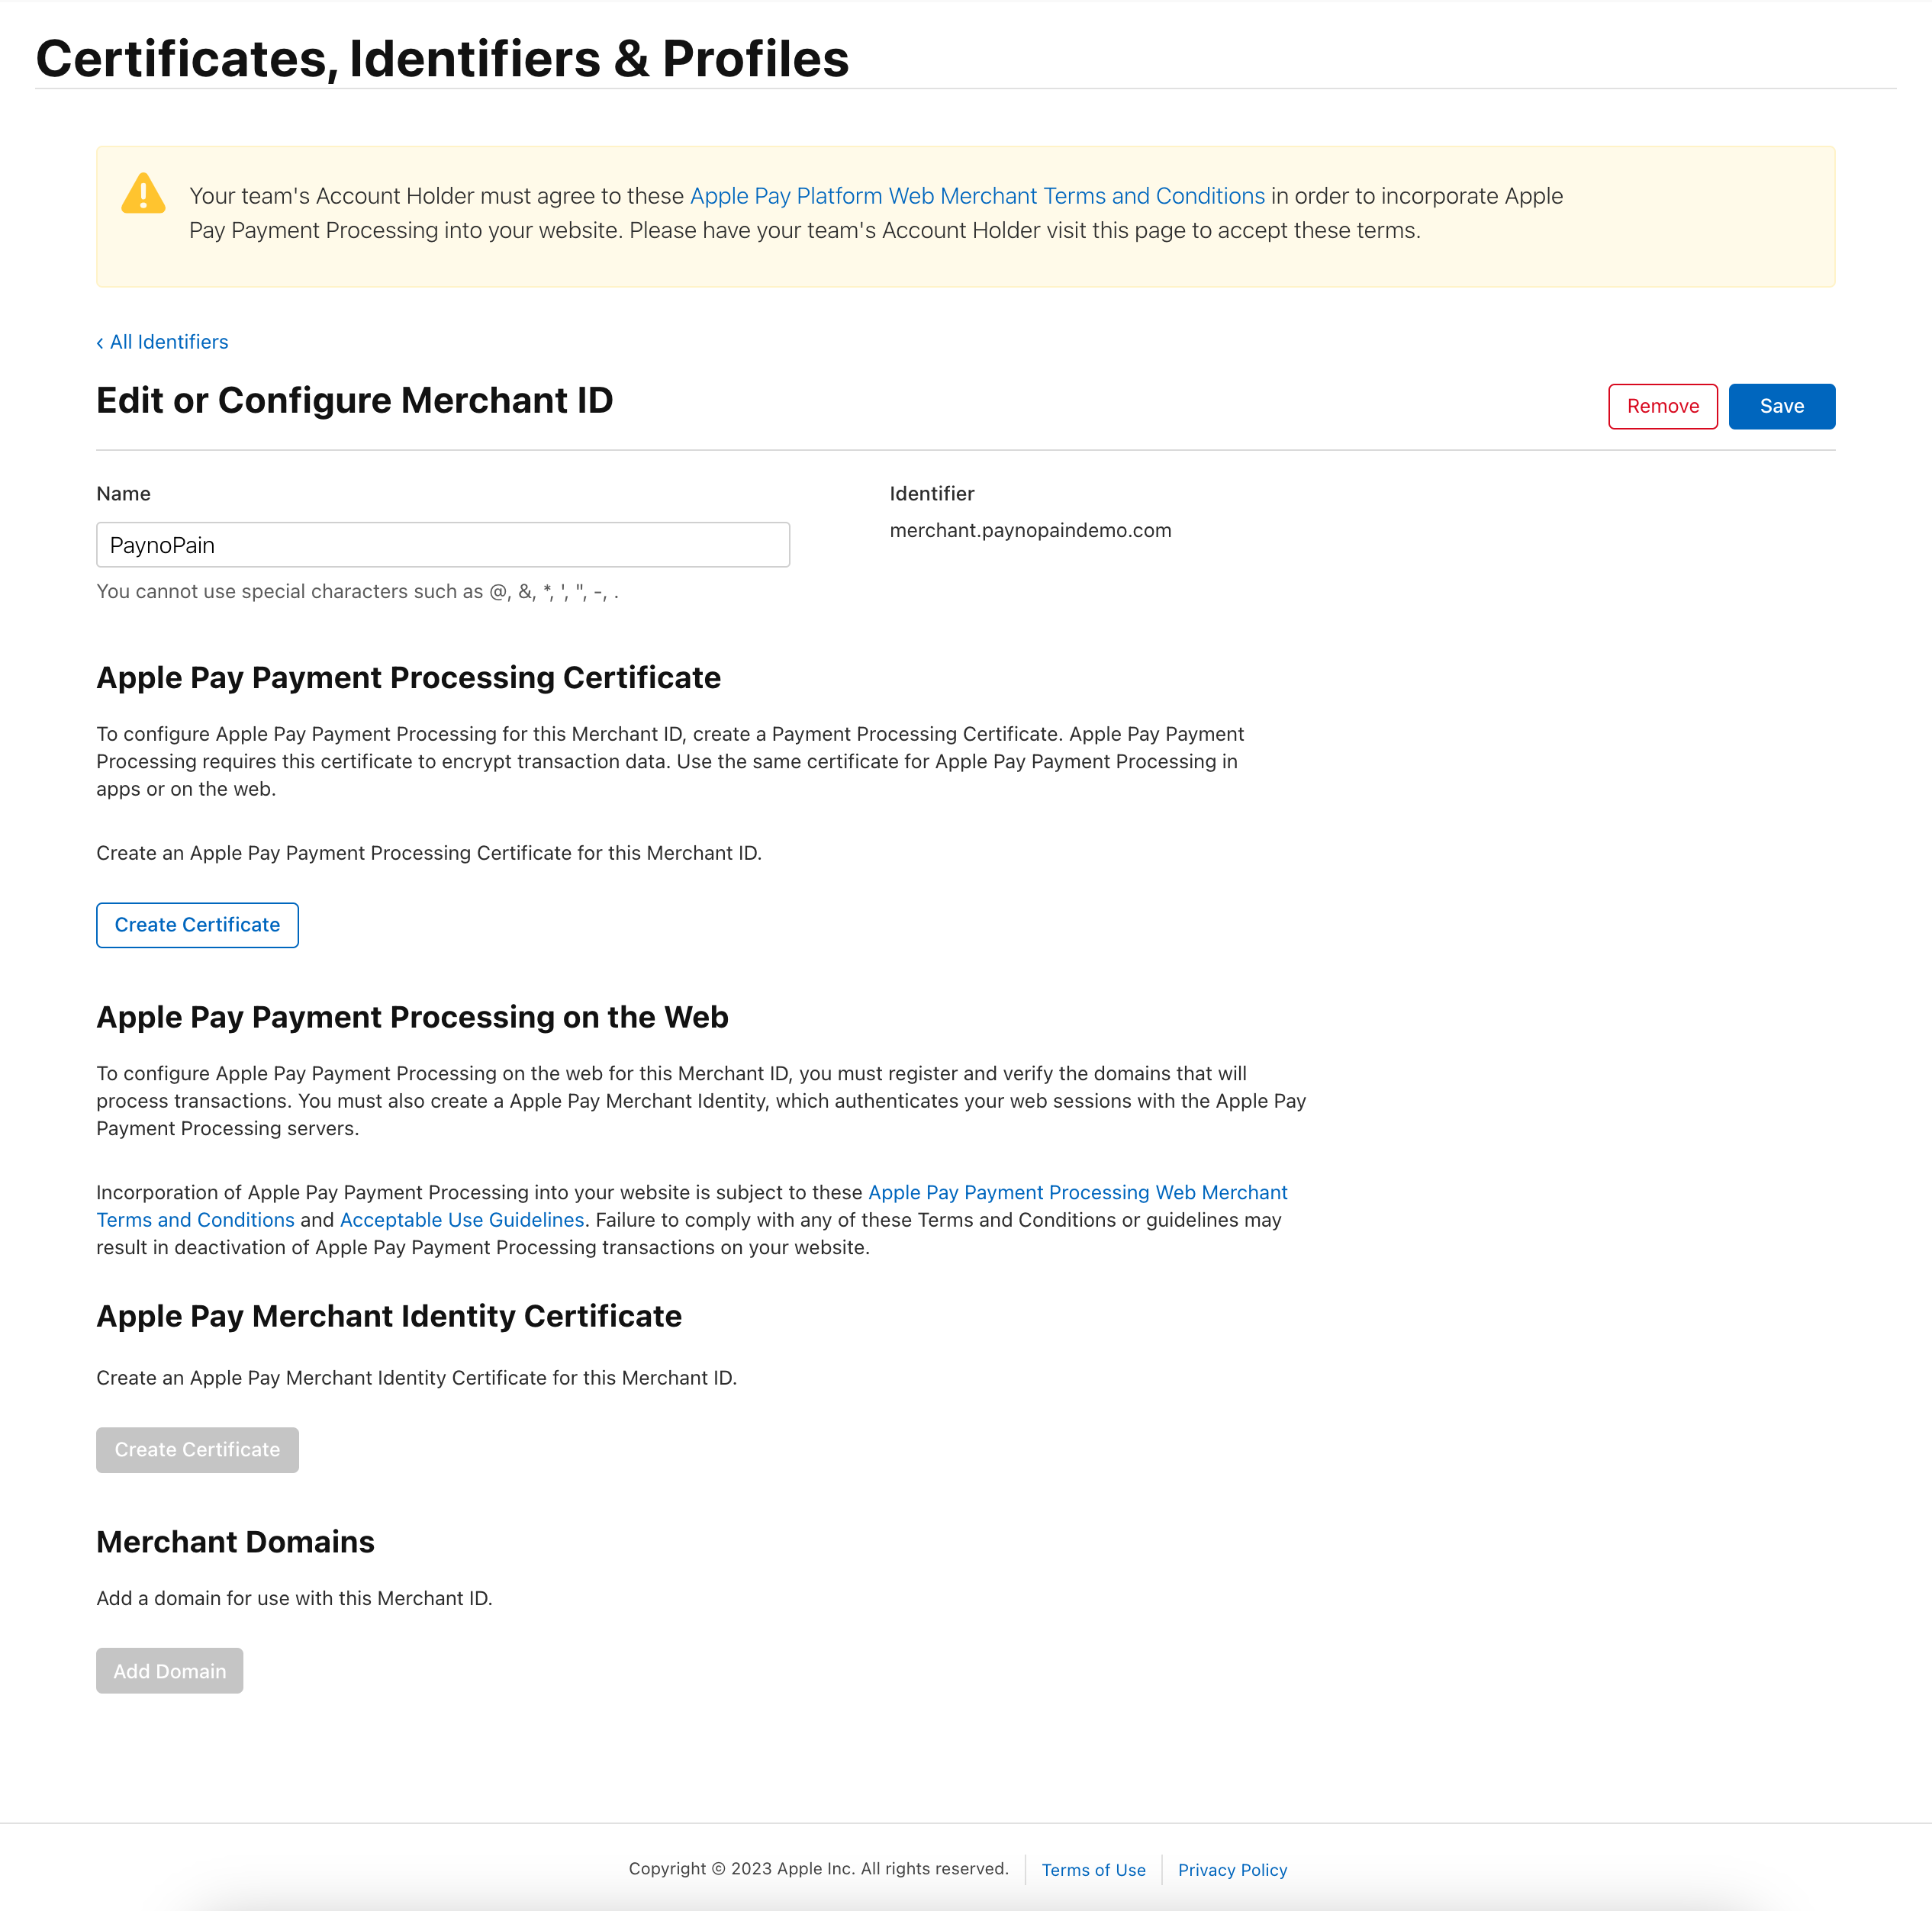Click the red Remove button
Viewport: 1932px width, 1911px height.
[1662, 406]
